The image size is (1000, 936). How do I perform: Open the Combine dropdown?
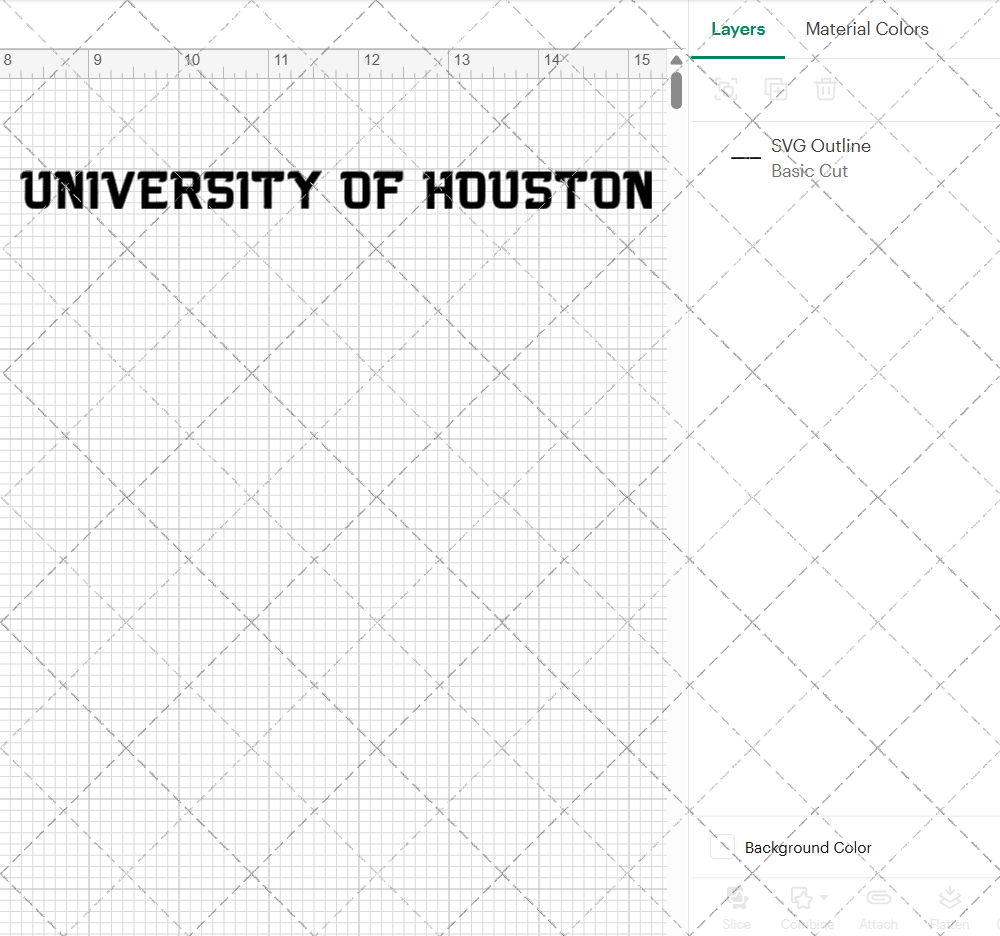[807, 908]
